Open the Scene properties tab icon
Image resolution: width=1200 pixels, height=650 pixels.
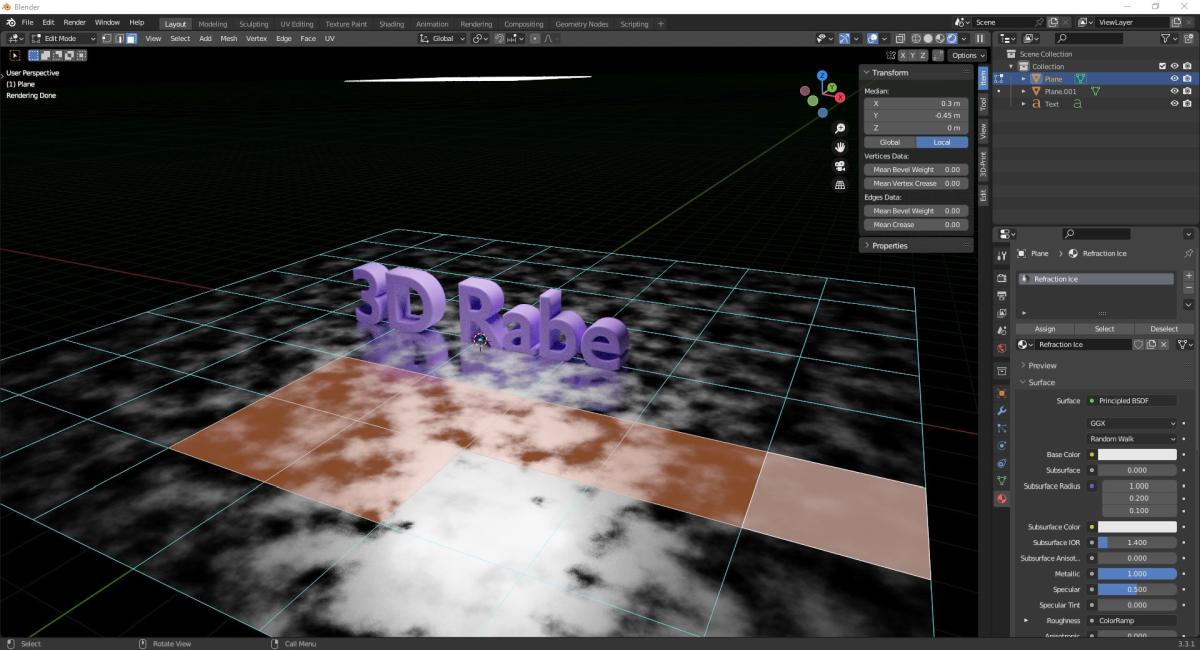[1001, 330]
